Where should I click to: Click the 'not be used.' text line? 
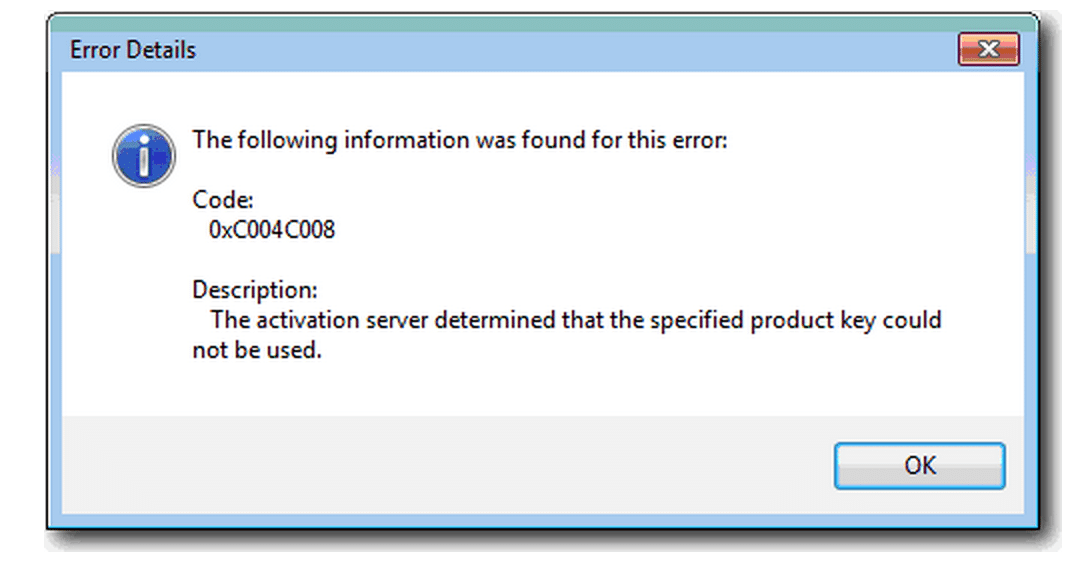click(257, 350)
